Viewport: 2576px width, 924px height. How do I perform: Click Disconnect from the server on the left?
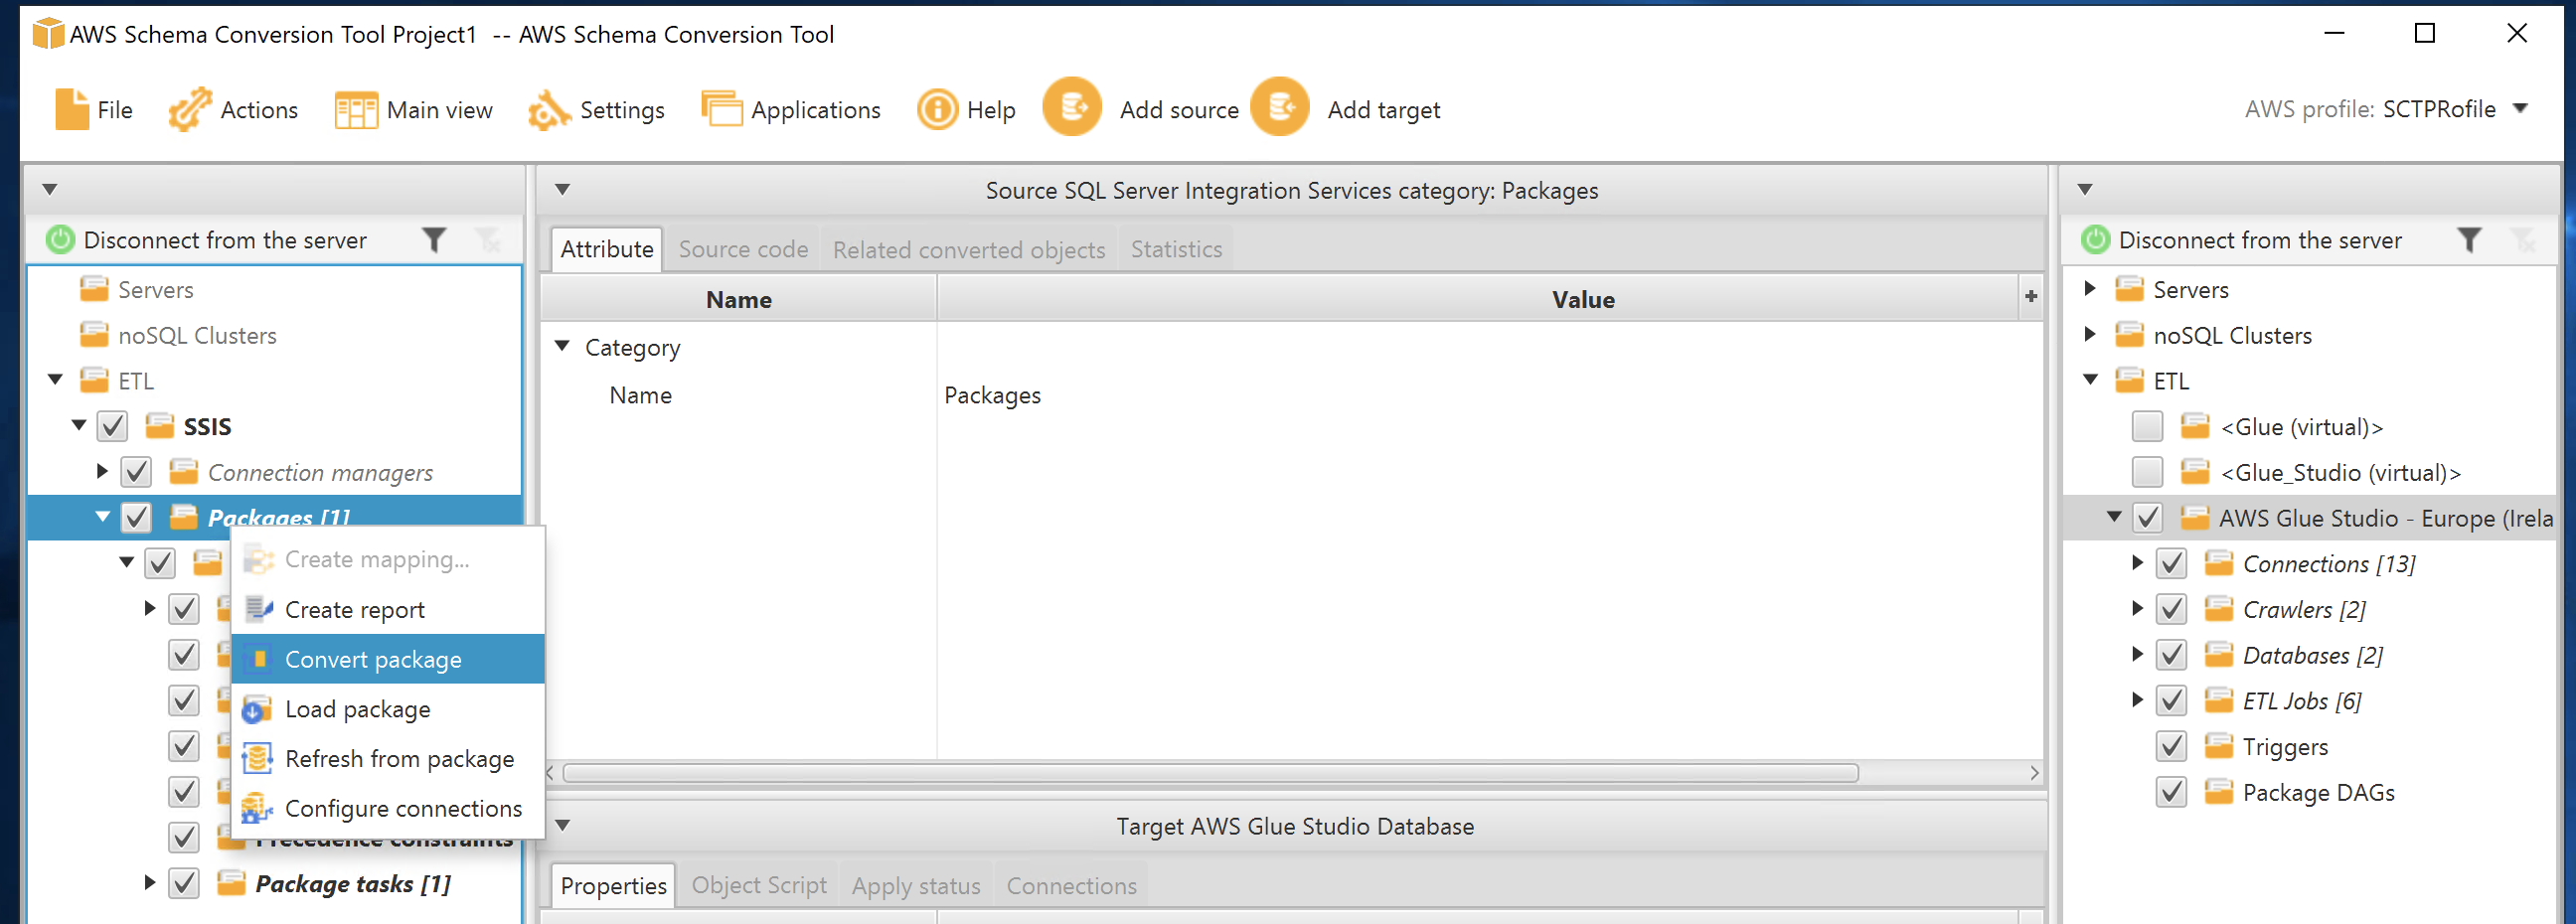(x=222, y=240)
